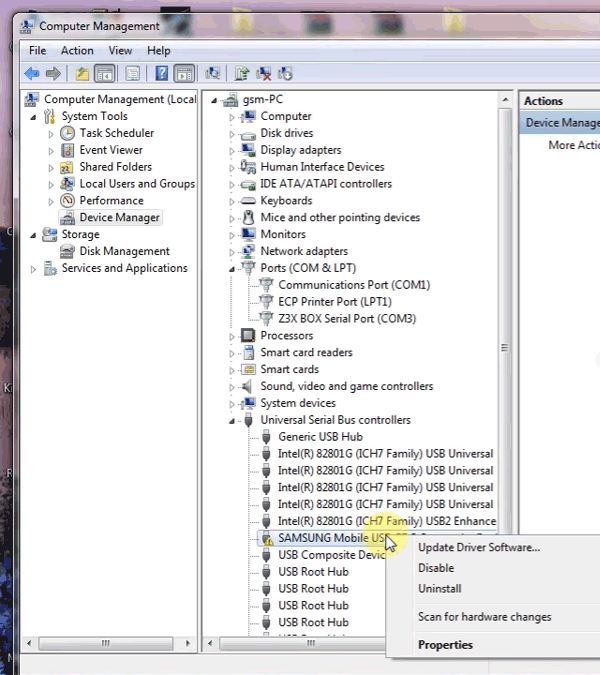600x675 pixels.
Task: Open Properties from the context menu
Action: 445,645
